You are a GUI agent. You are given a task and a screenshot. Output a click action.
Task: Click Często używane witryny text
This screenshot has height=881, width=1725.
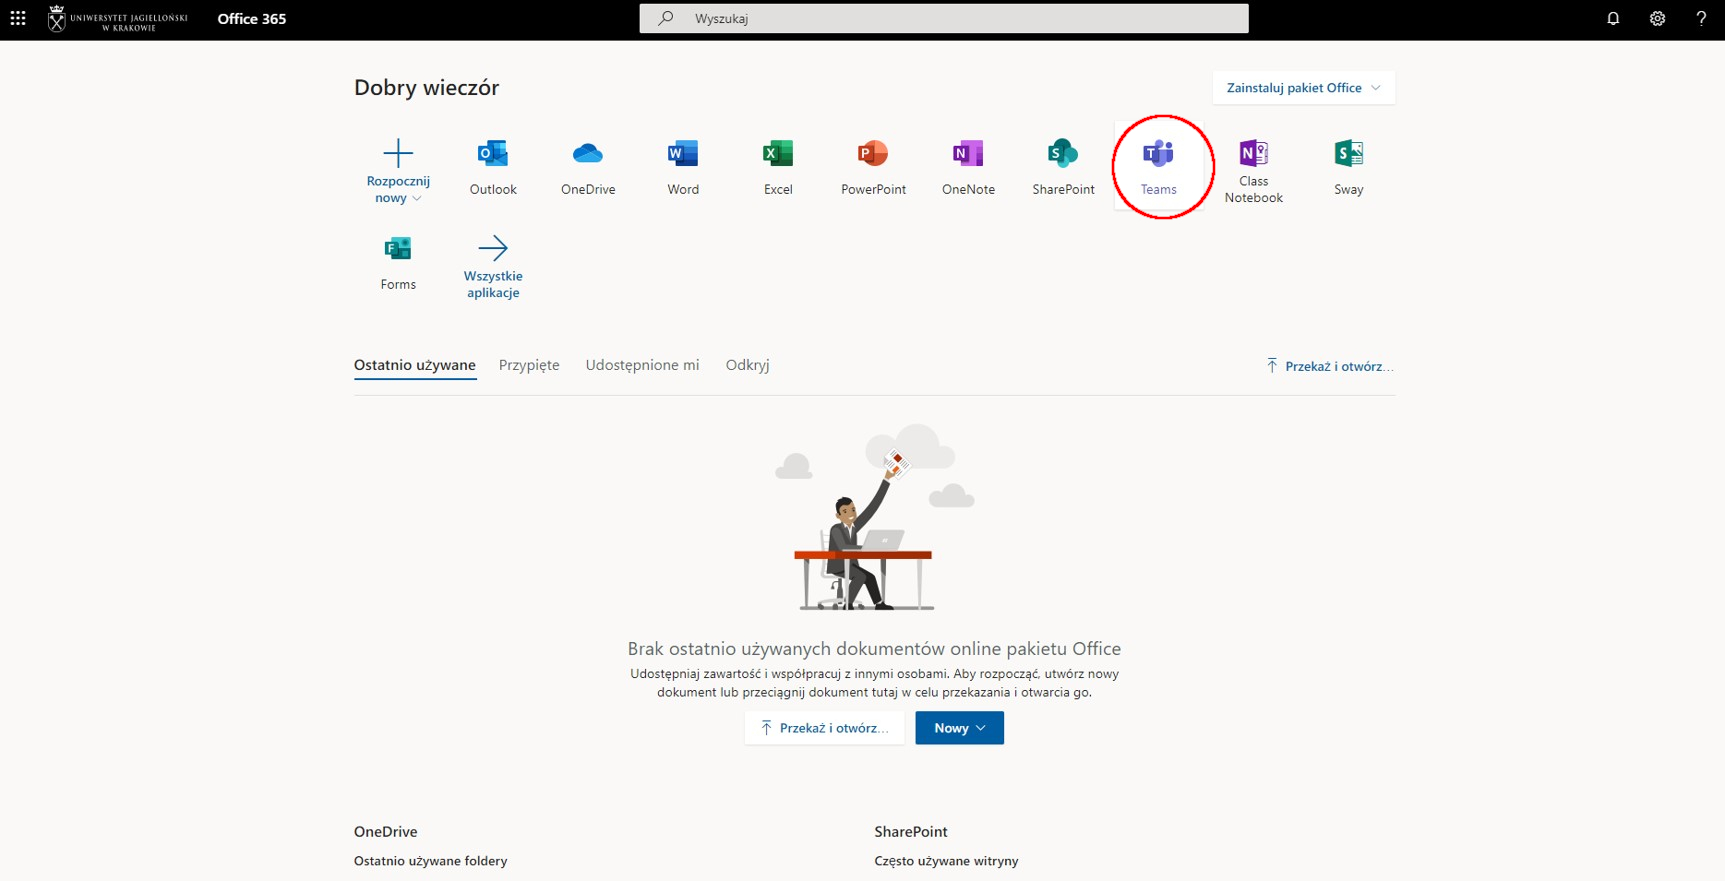[x=946, y=860]
